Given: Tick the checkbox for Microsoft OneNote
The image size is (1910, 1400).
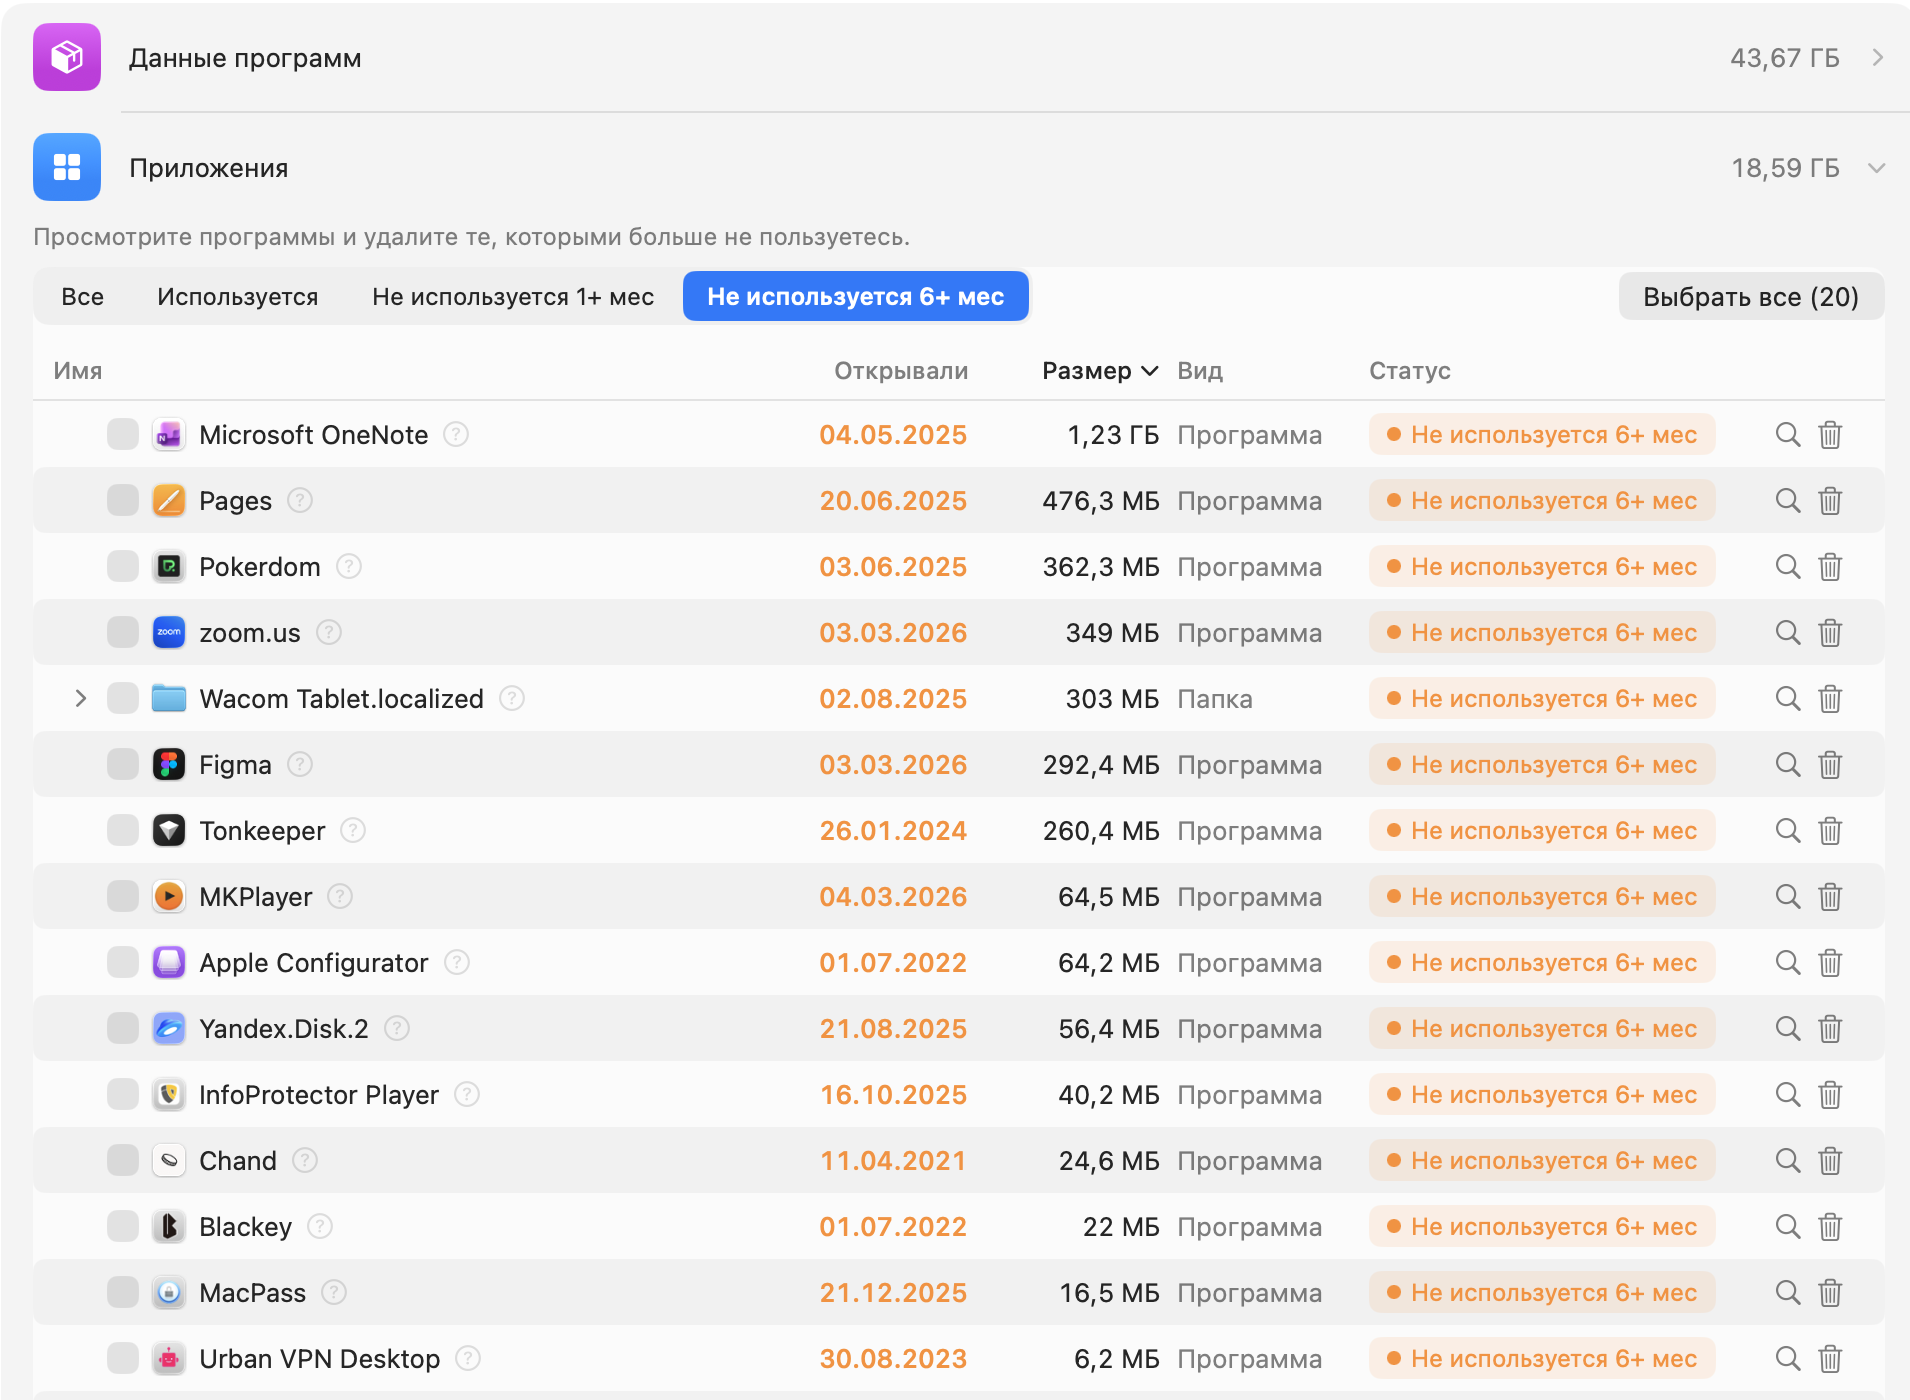Looking at the screenshot, I should [x=123, y=435].
